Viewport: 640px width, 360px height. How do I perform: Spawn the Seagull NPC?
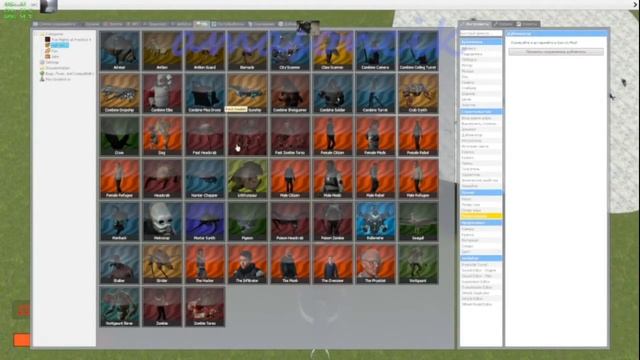click(x=418, y=221)
